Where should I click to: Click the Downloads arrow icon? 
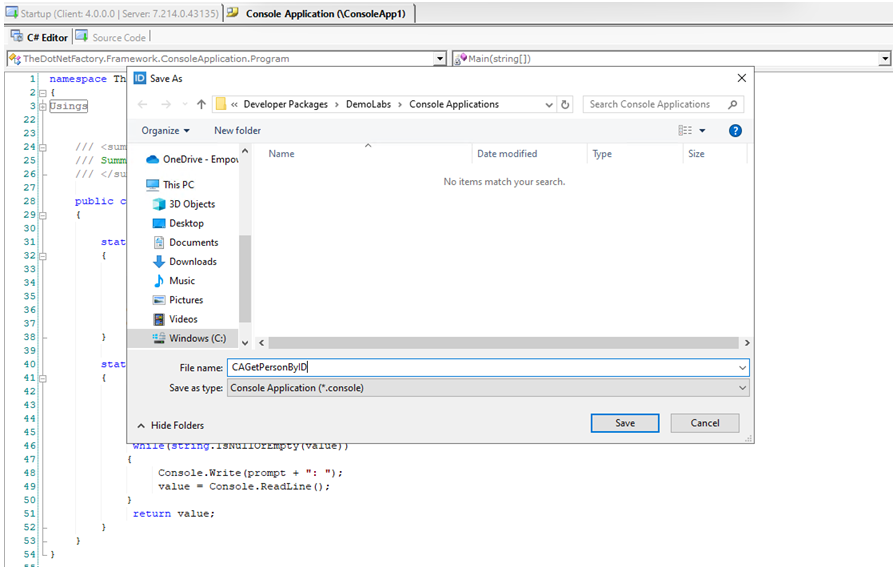[159, 261]
